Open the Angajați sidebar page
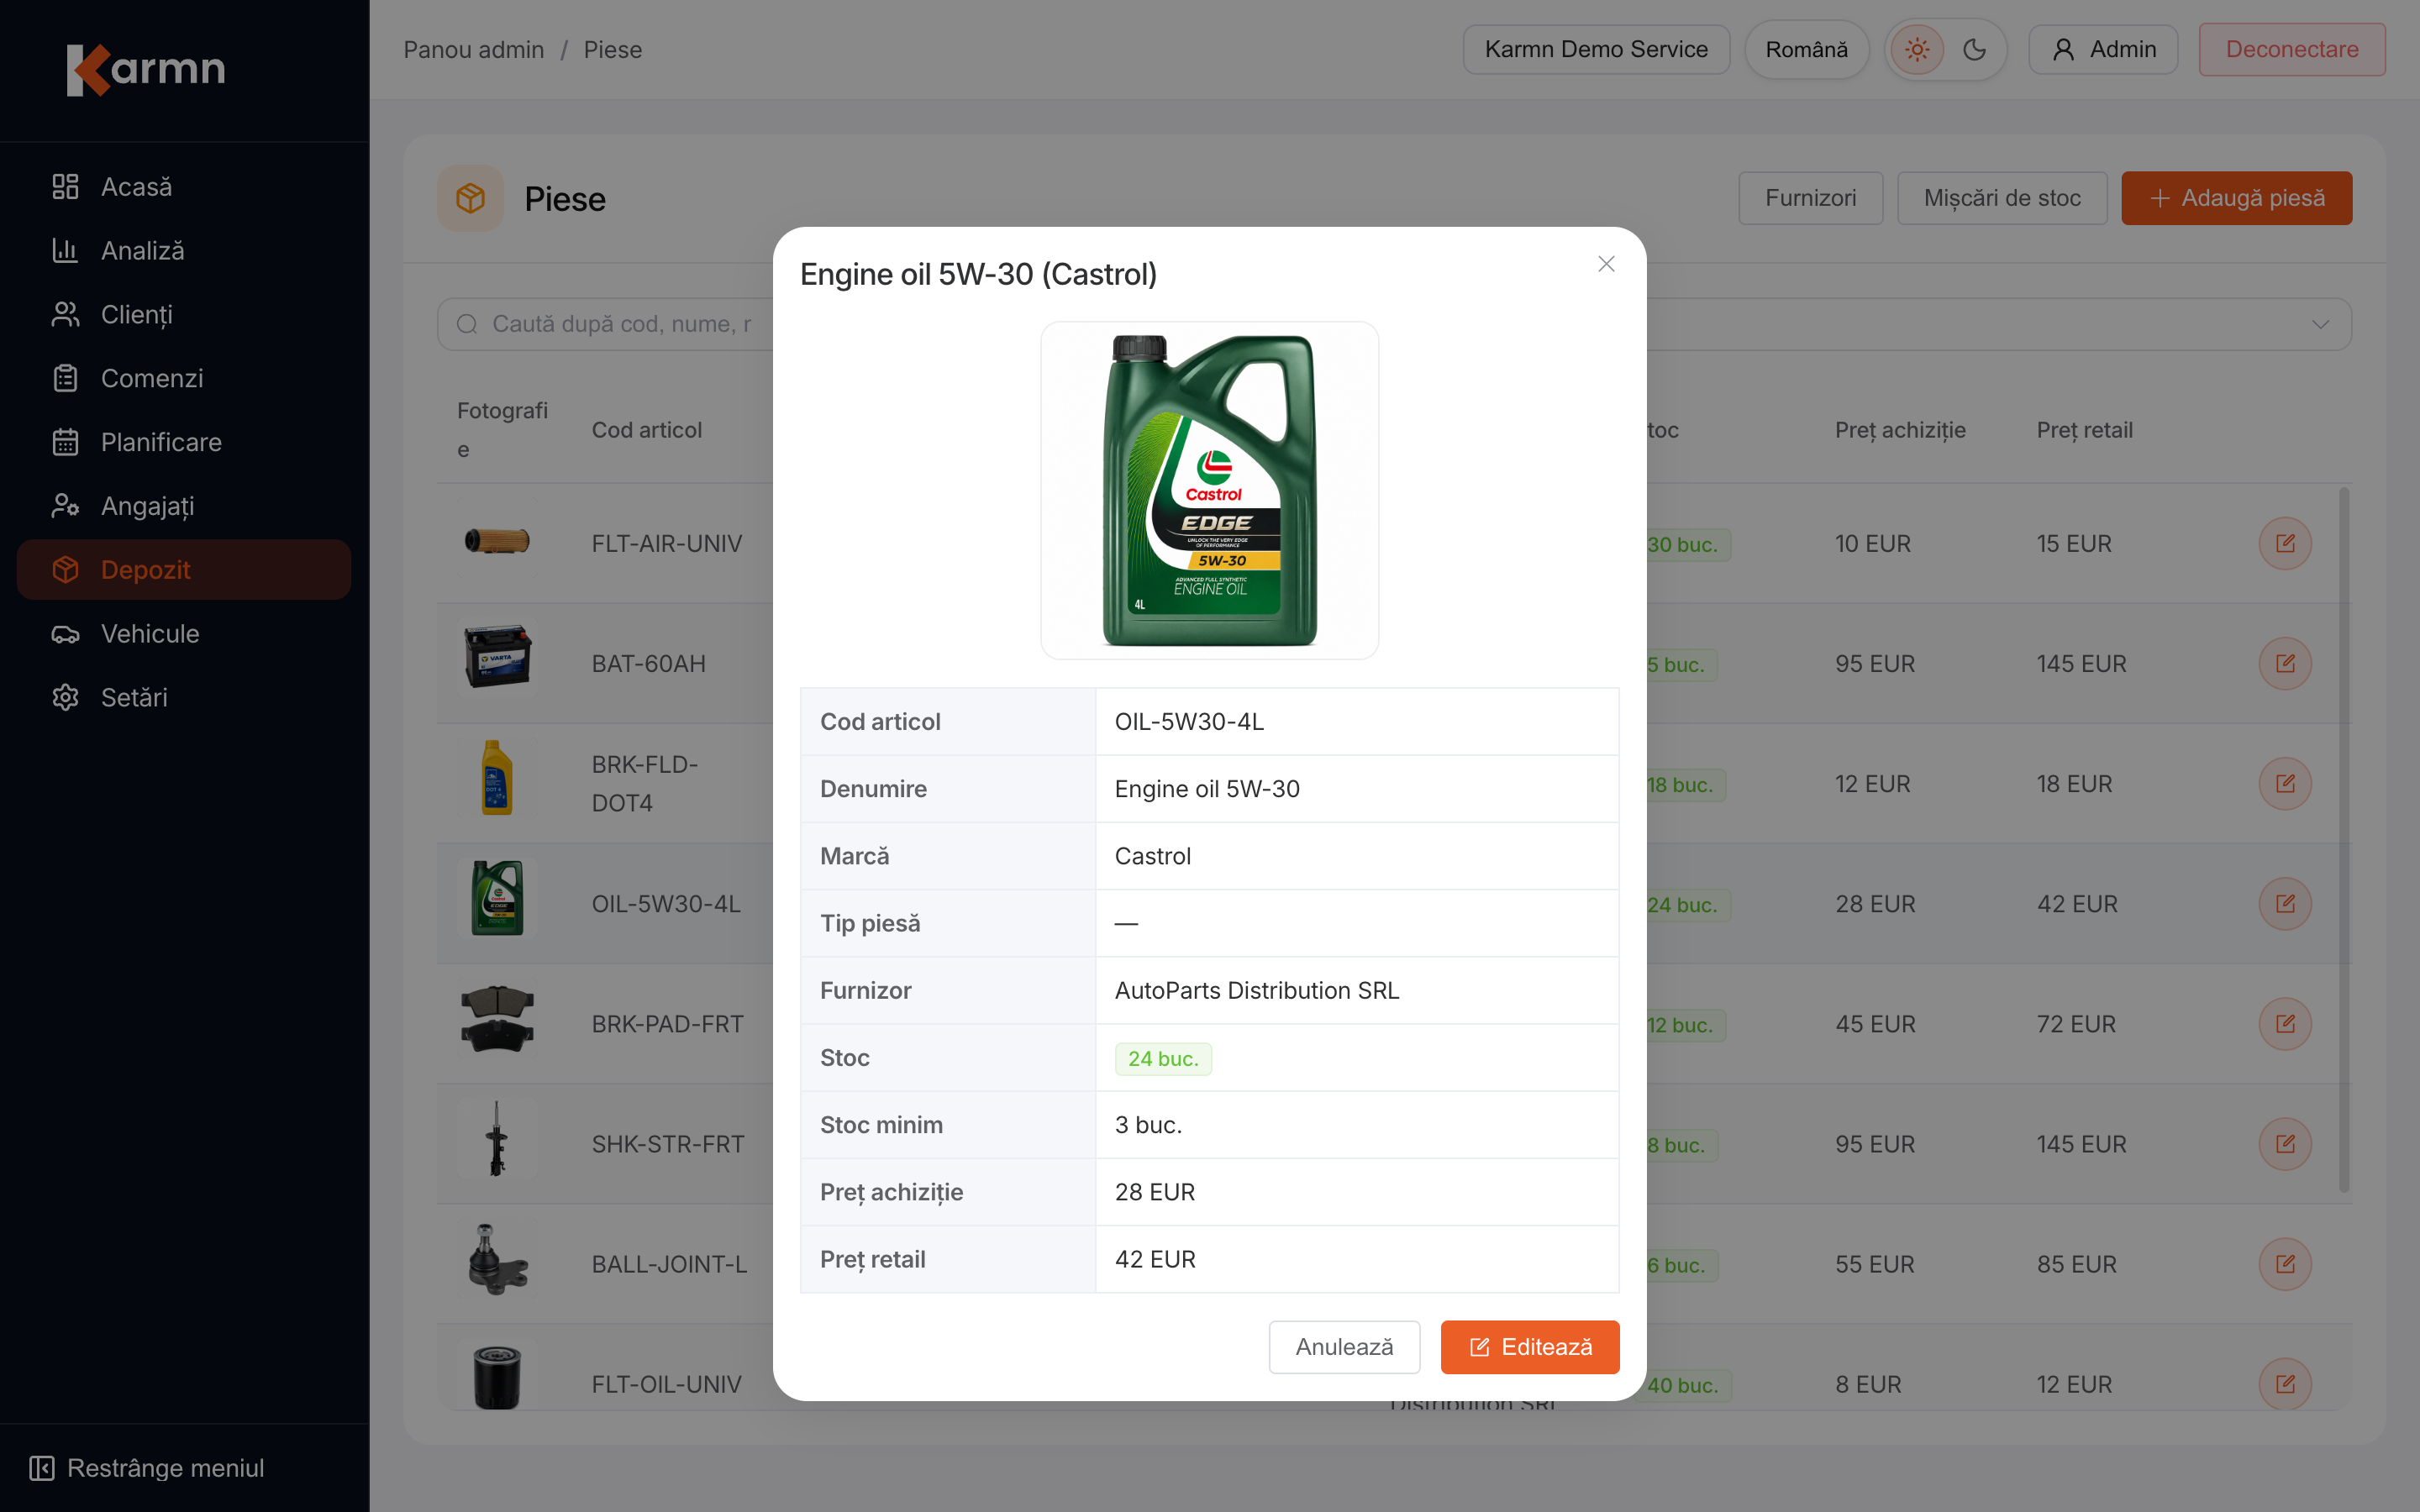 click(184, 506)
